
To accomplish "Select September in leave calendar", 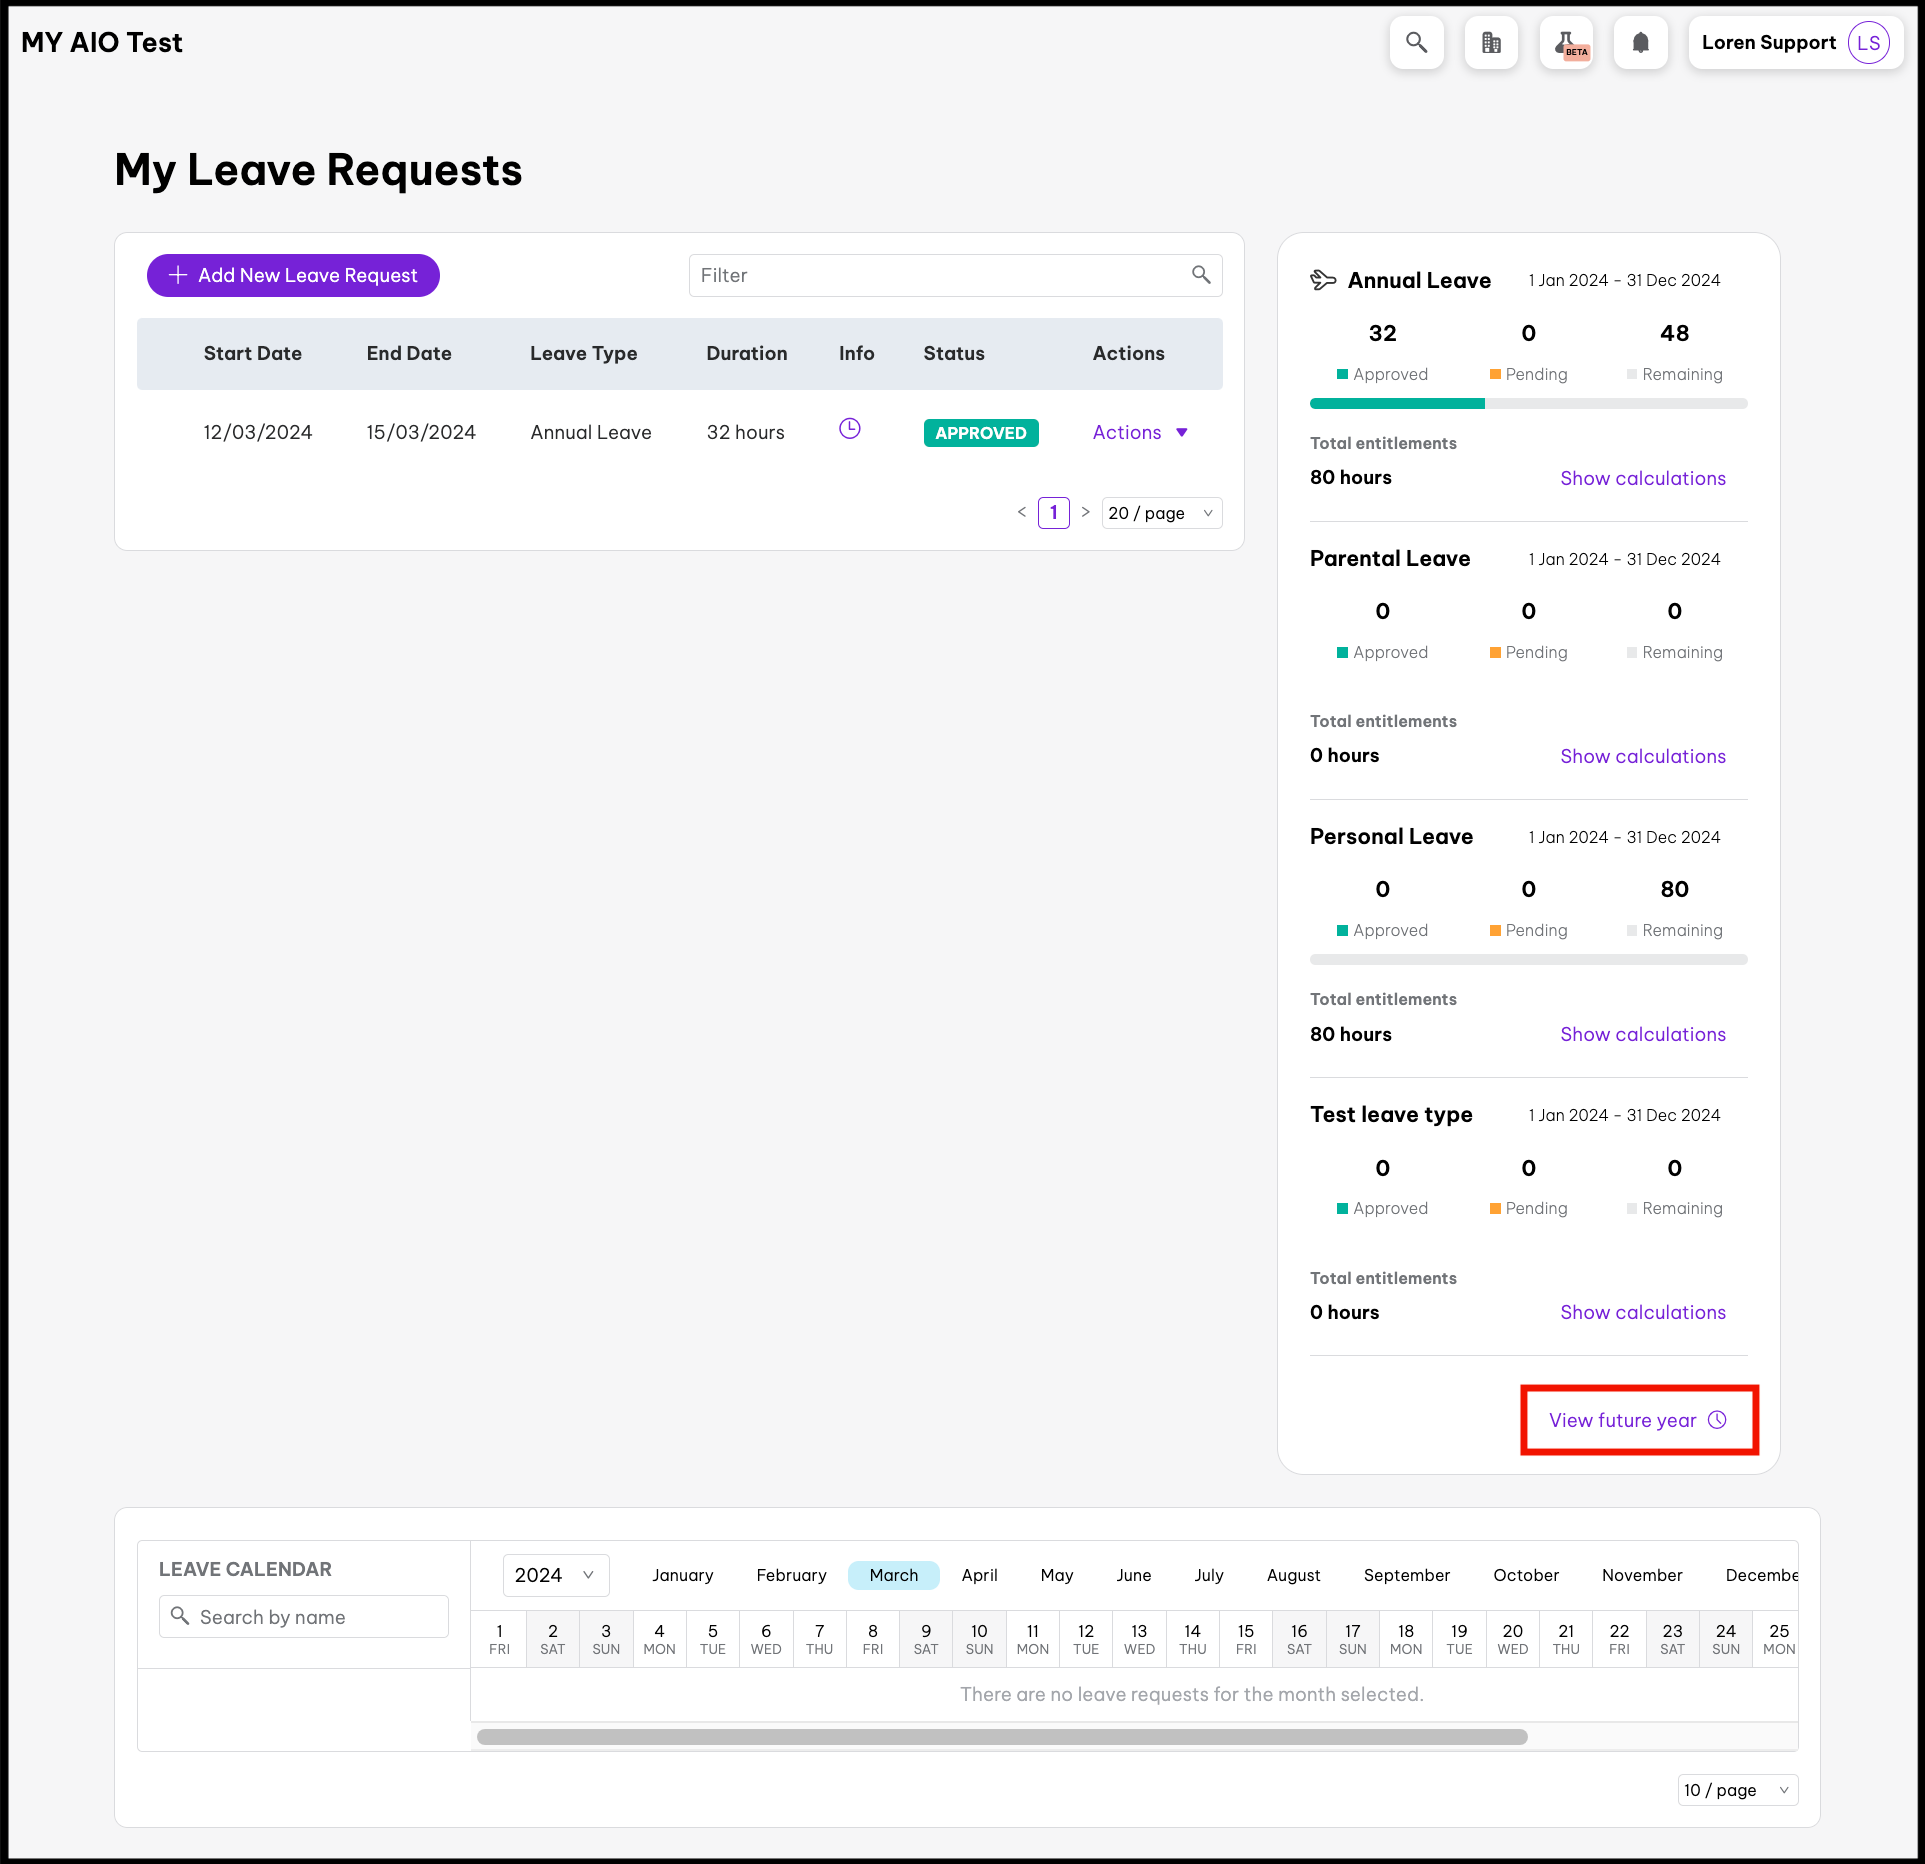I will (x=1406, y=1575).
